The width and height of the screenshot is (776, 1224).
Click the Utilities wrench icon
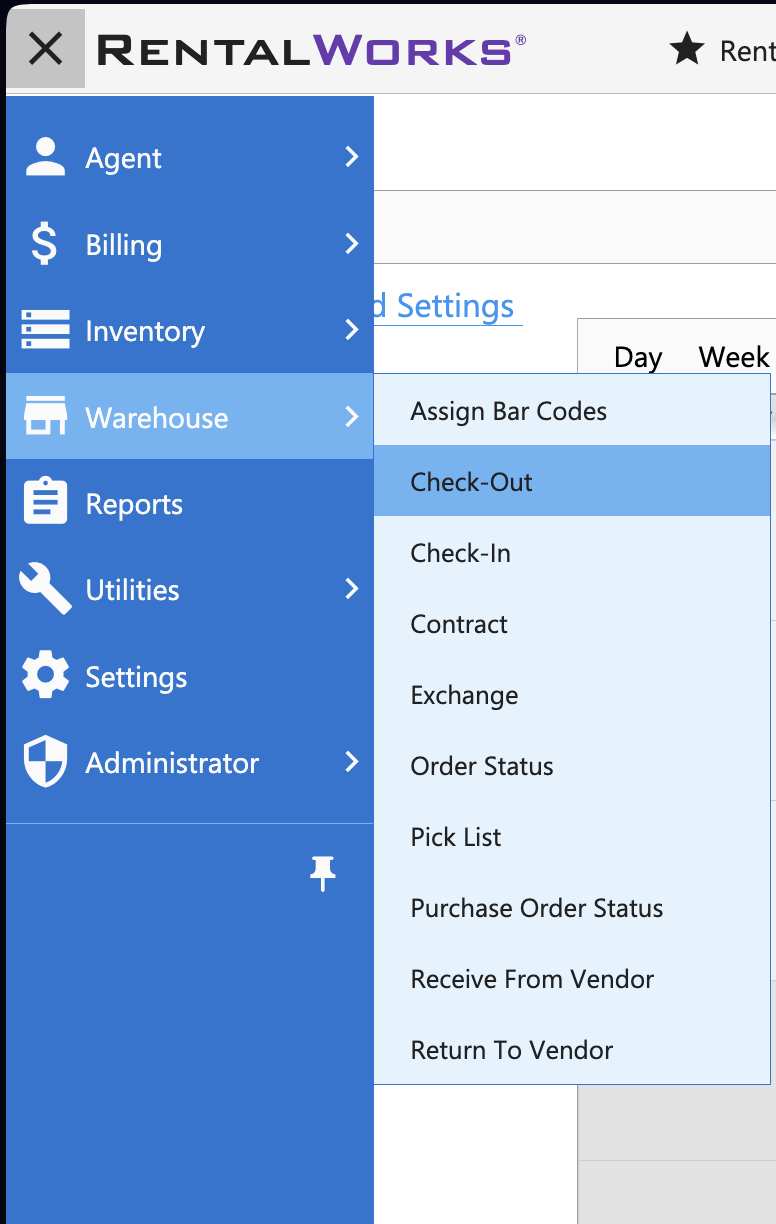tap(45, 588)
